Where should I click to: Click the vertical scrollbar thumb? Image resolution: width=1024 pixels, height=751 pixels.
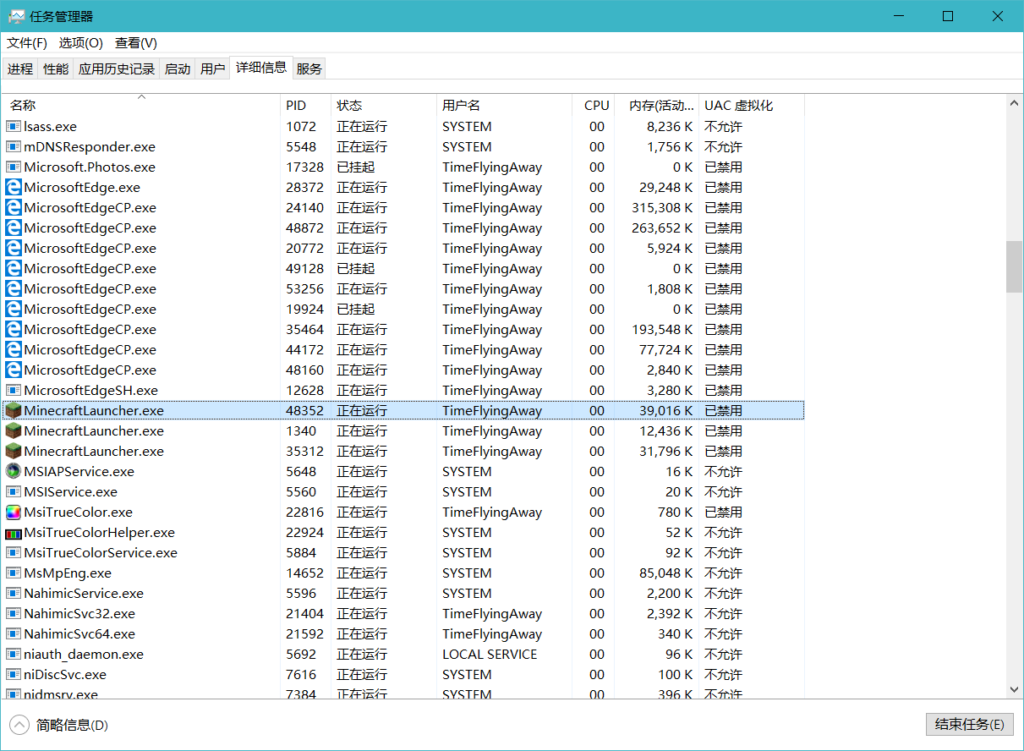(x=1014, y=266)
